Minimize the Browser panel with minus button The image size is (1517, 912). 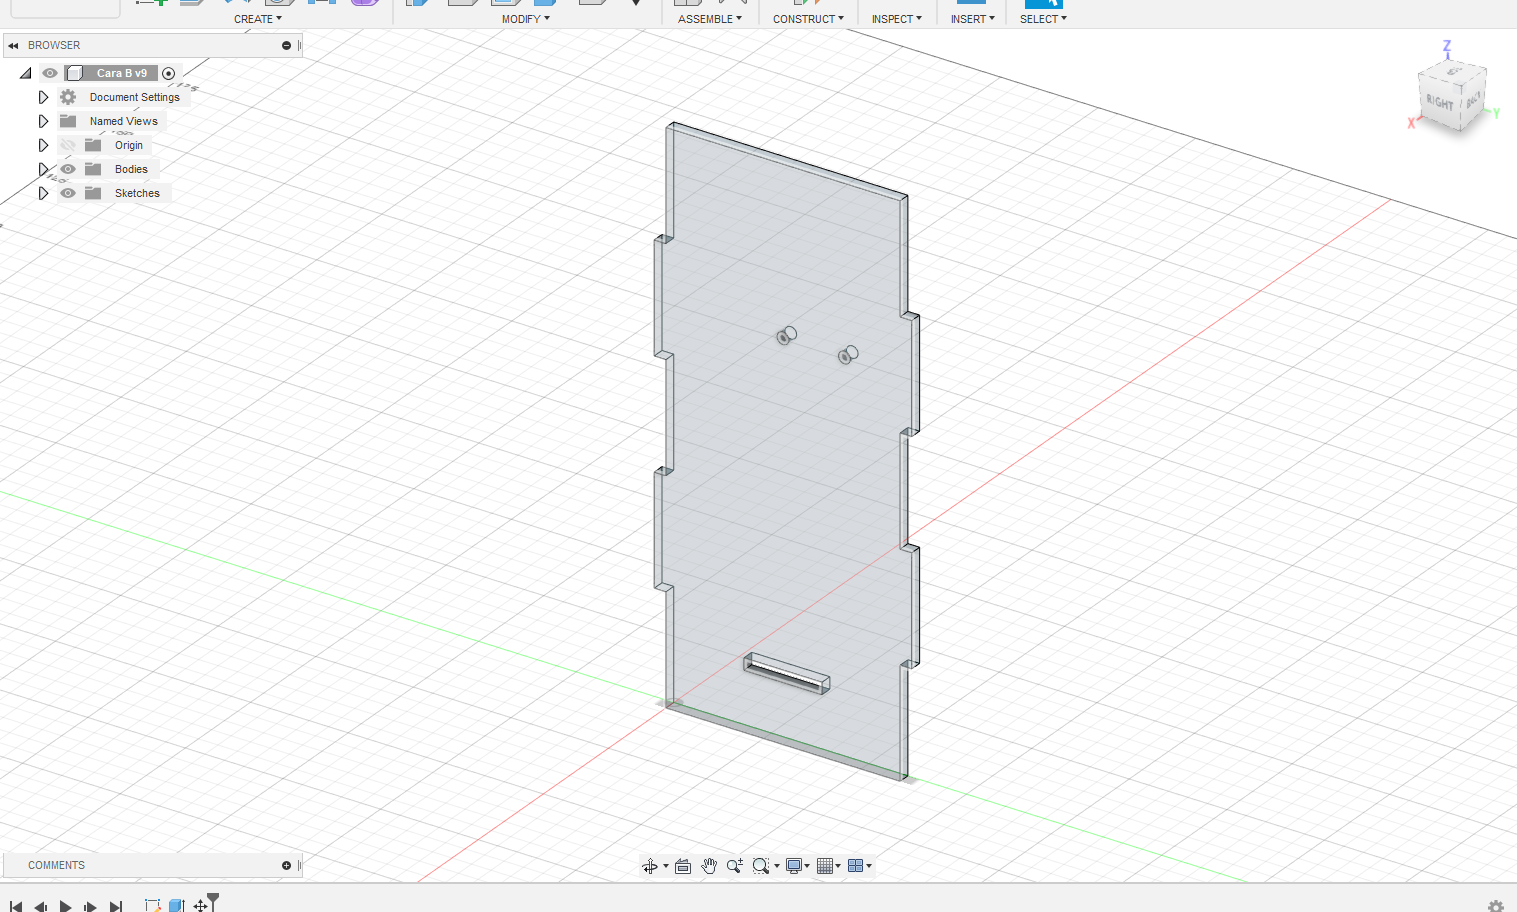click(x=286, y=45)
